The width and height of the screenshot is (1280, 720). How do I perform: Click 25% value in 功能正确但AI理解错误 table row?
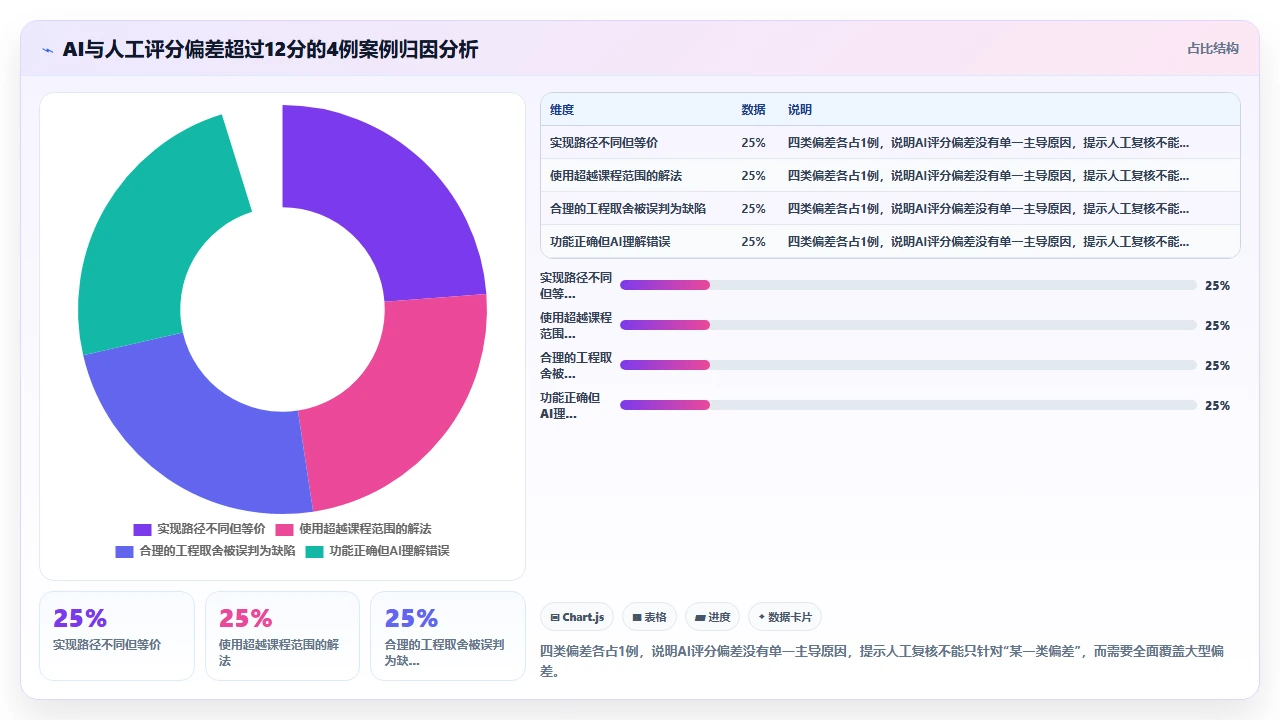point(753,241)
